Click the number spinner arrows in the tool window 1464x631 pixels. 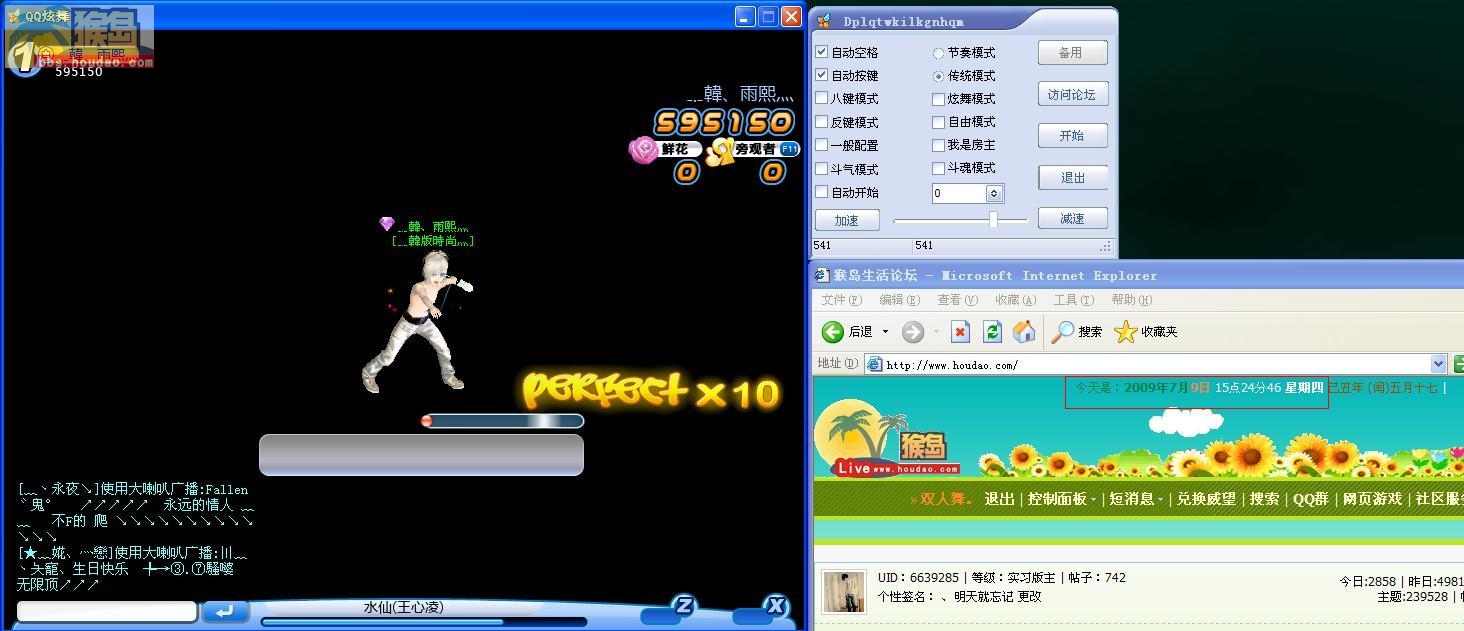coord(994,193)
